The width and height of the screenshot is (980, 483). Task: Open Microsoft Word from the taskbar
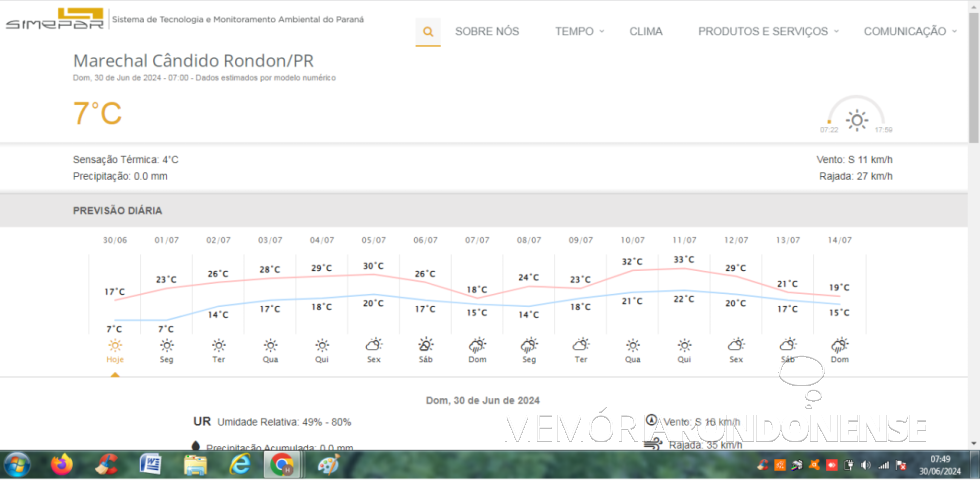151,465
